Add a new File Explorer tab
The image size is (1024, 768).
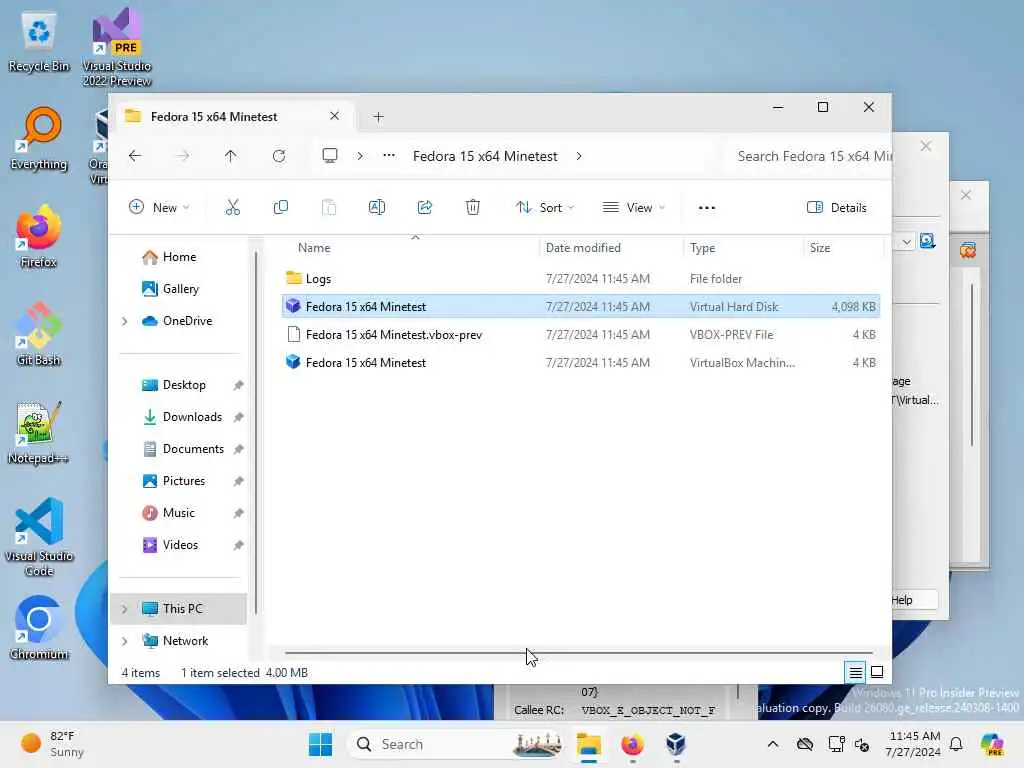click(378, 117)
